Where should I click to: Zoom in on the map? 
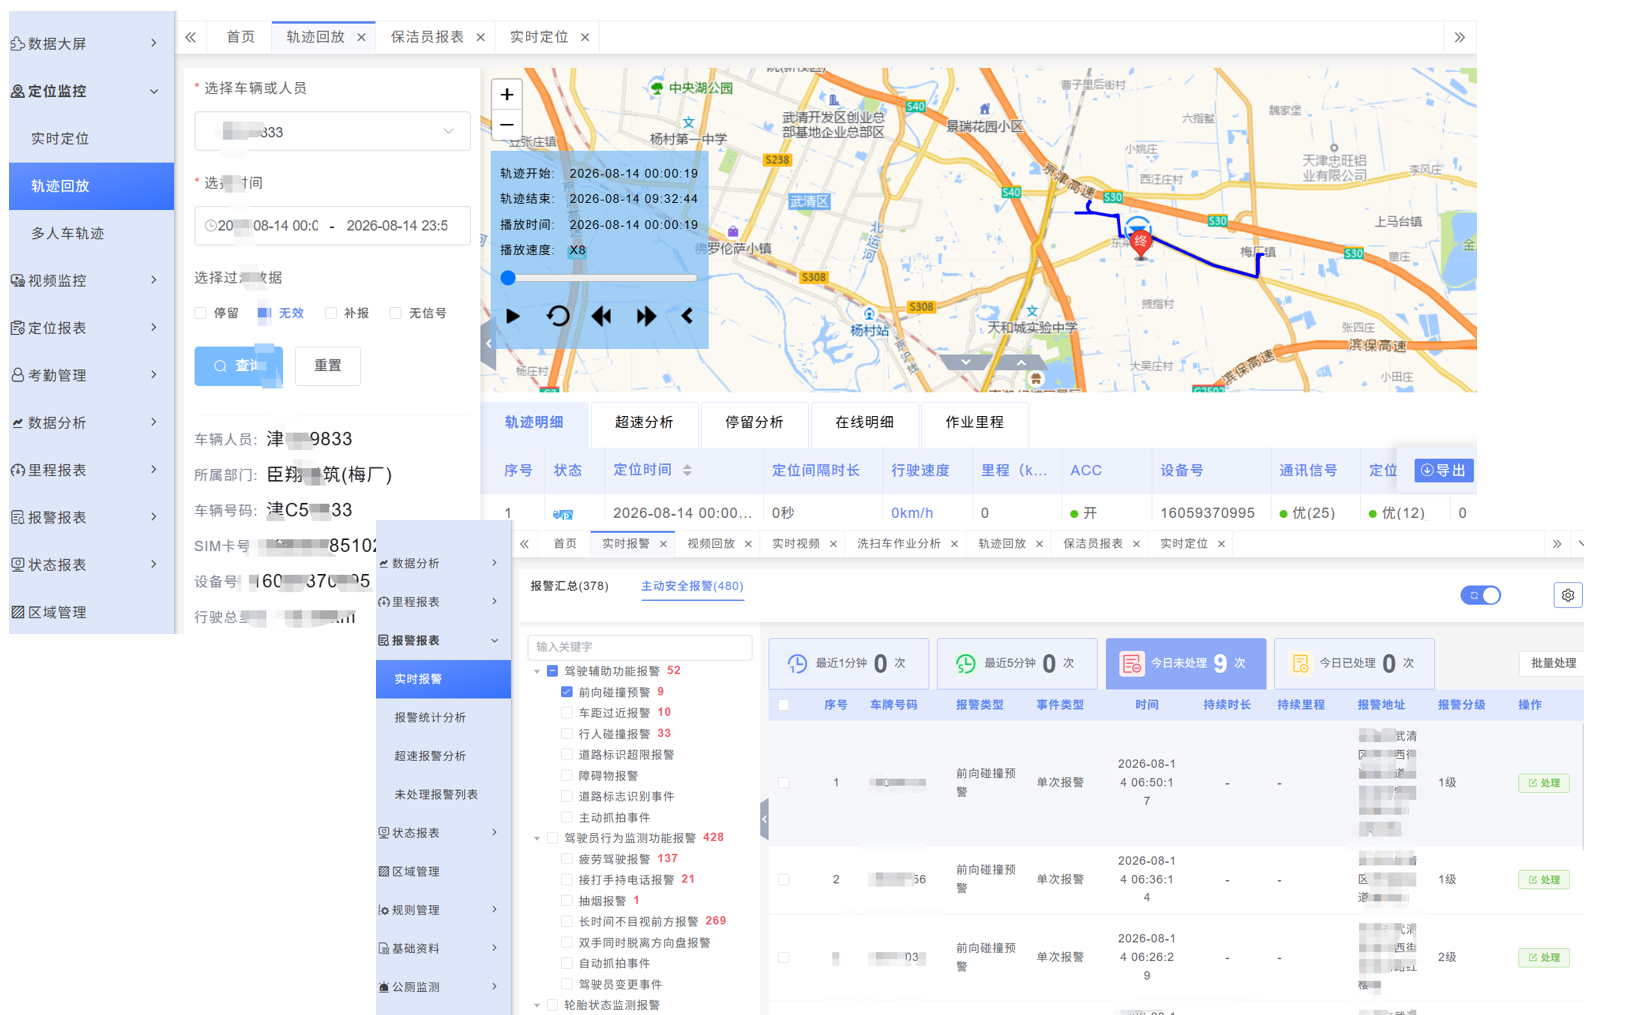pyautogui.click(x=507, y=94)
